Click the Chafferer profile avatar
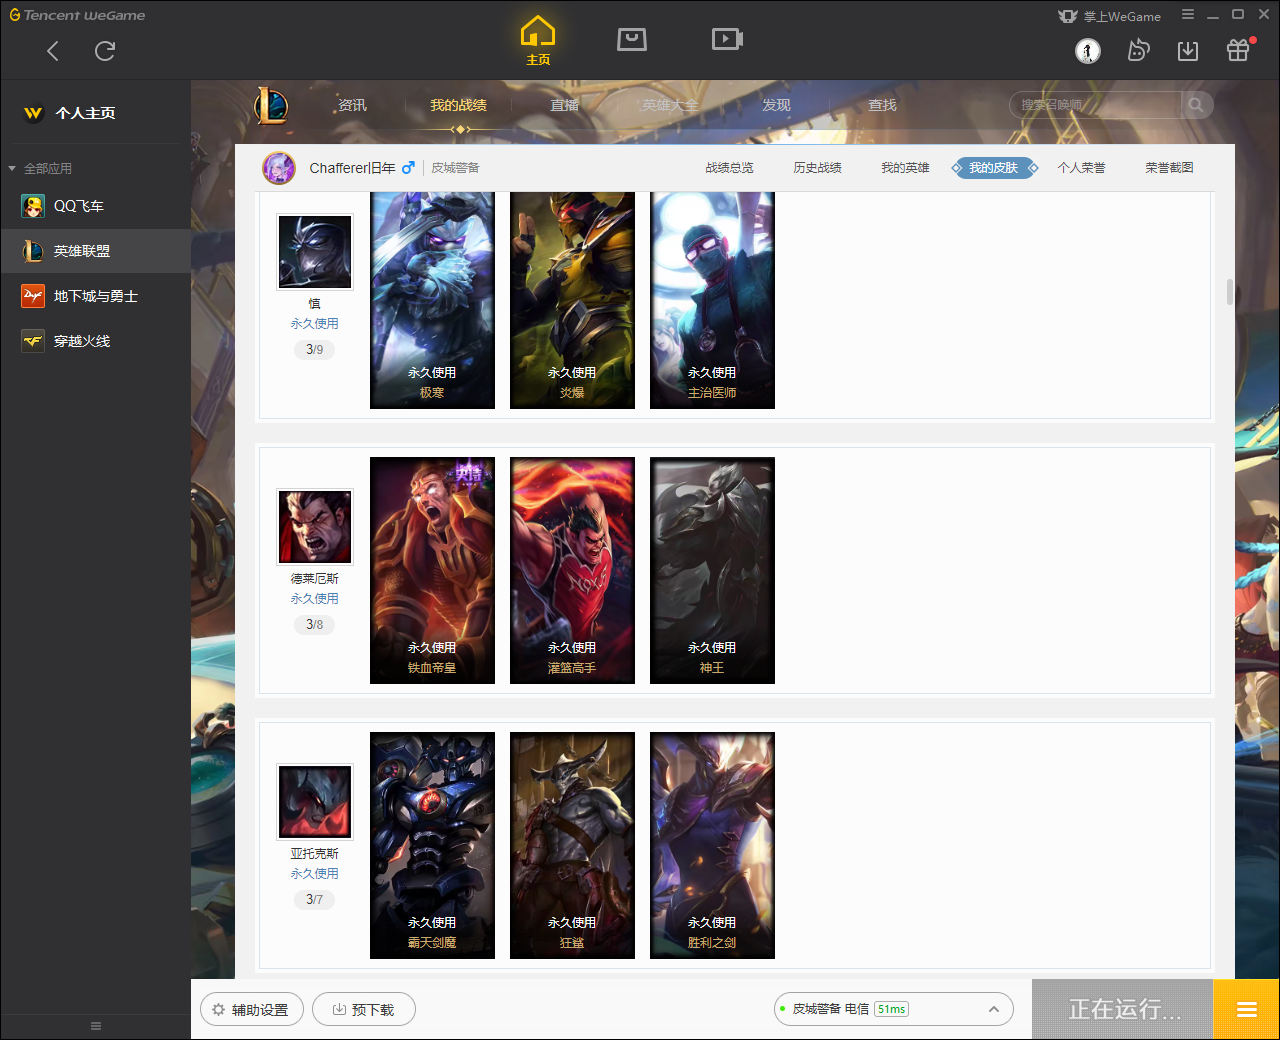1280x1040 pixels. pyautogui.click(x=279, y=168)
